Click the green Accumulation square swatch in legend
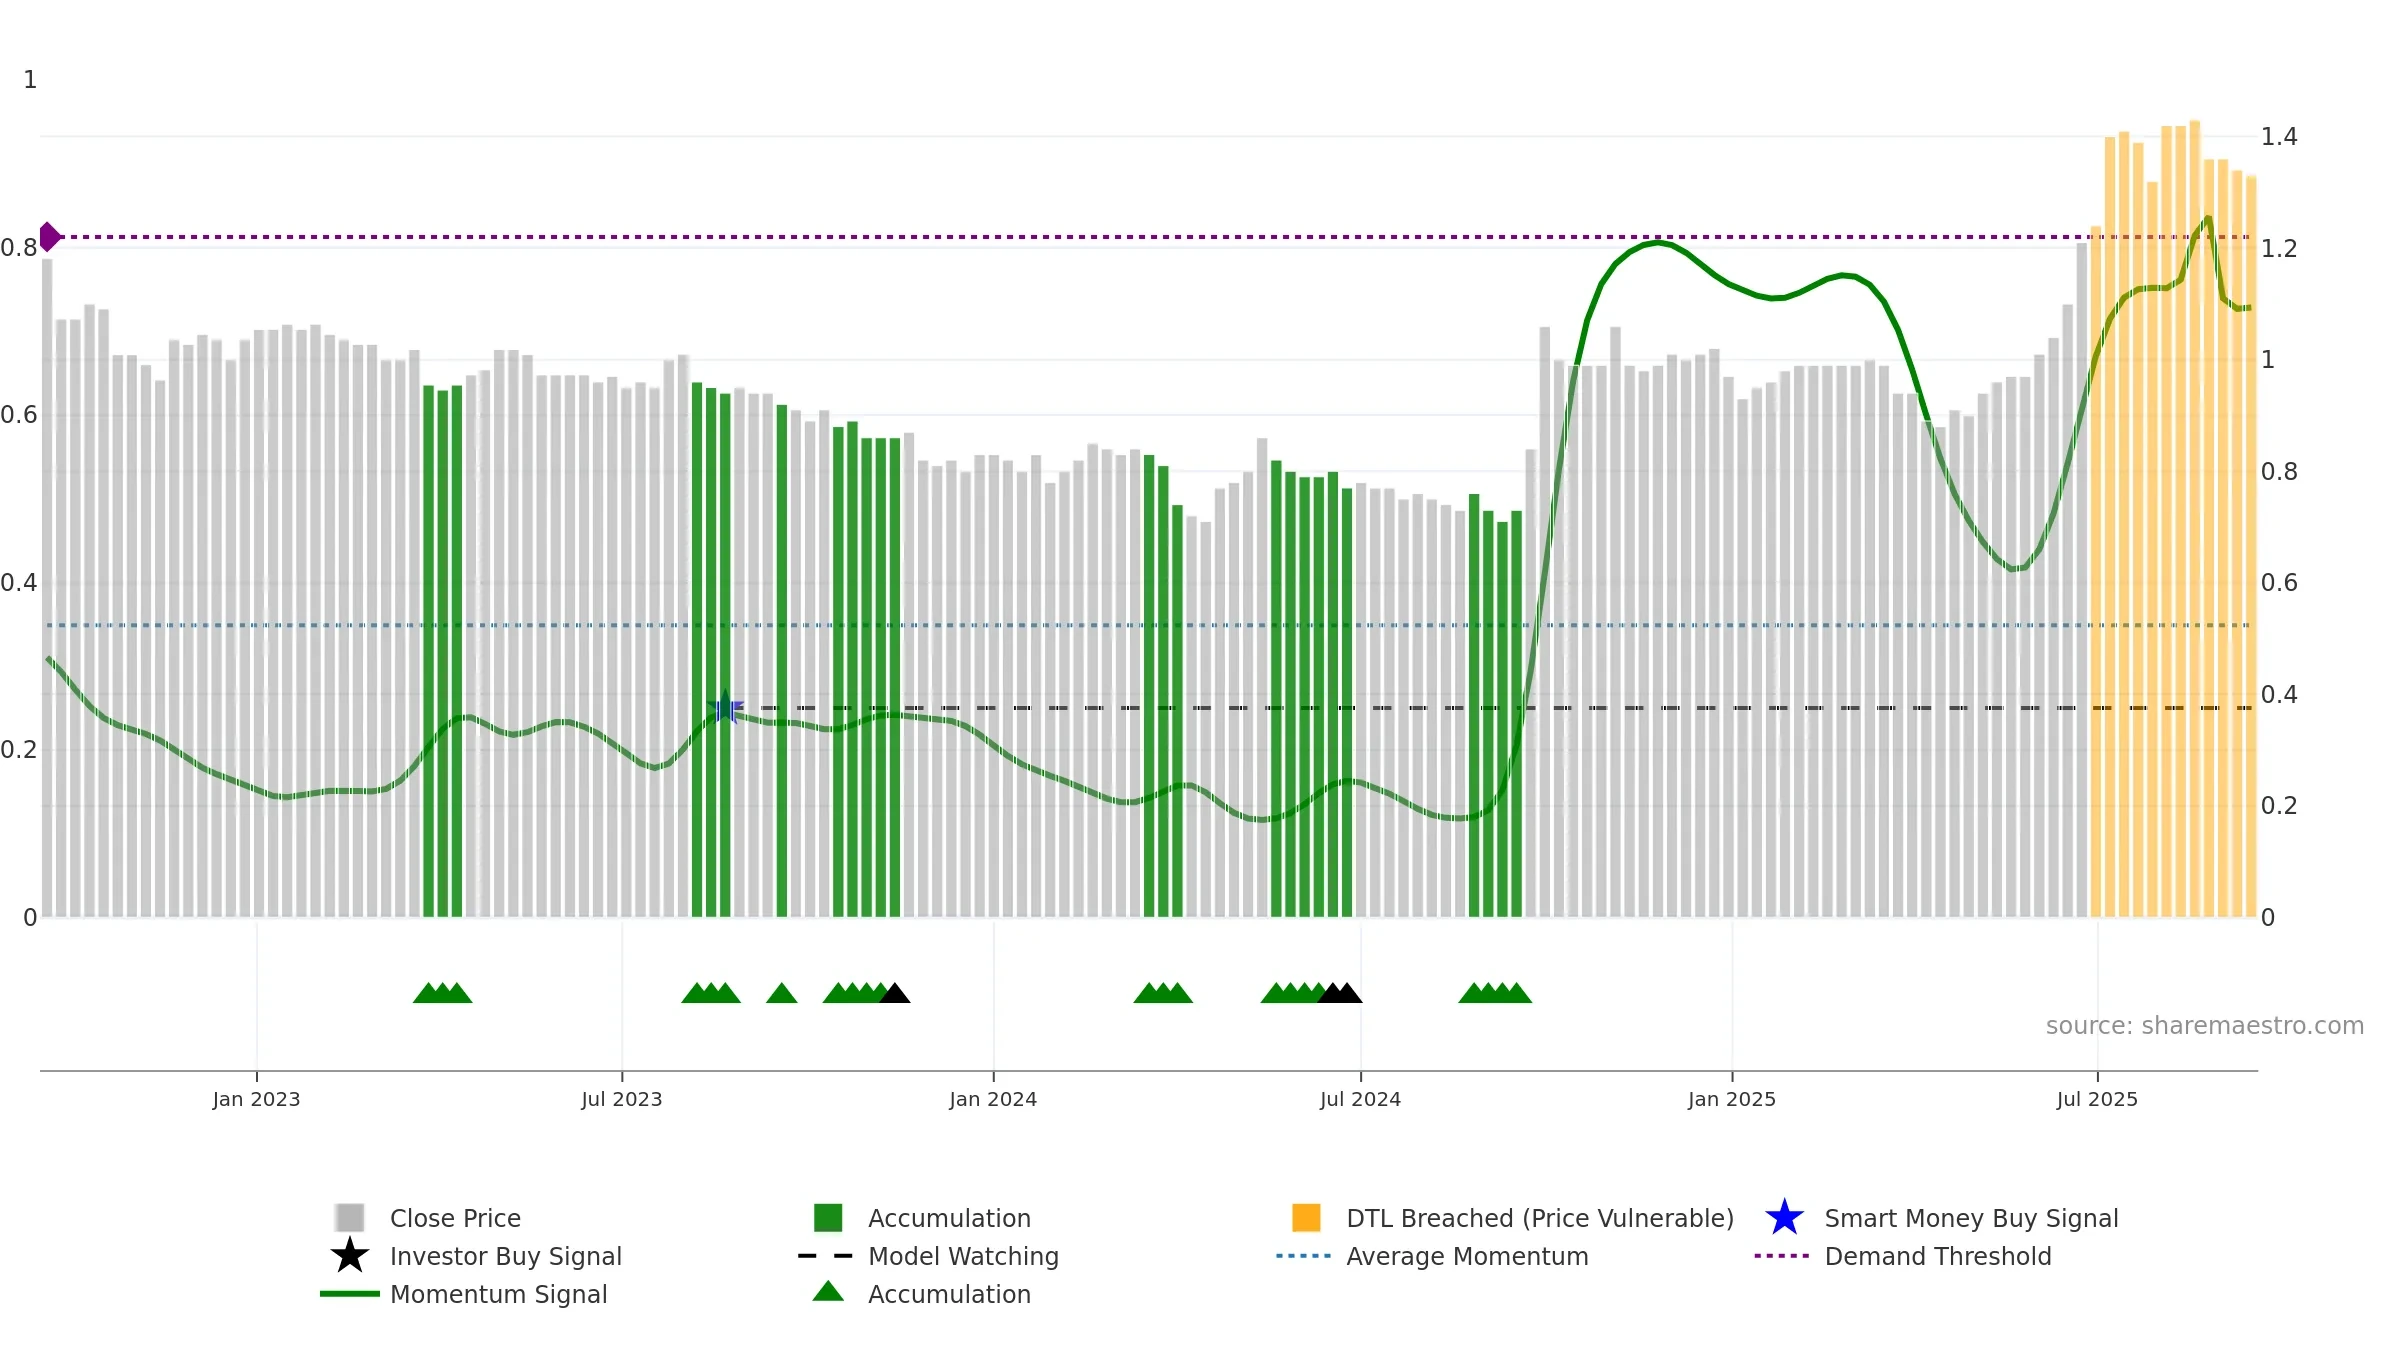2400x1350 pixels. click(x=828, y=1218)
